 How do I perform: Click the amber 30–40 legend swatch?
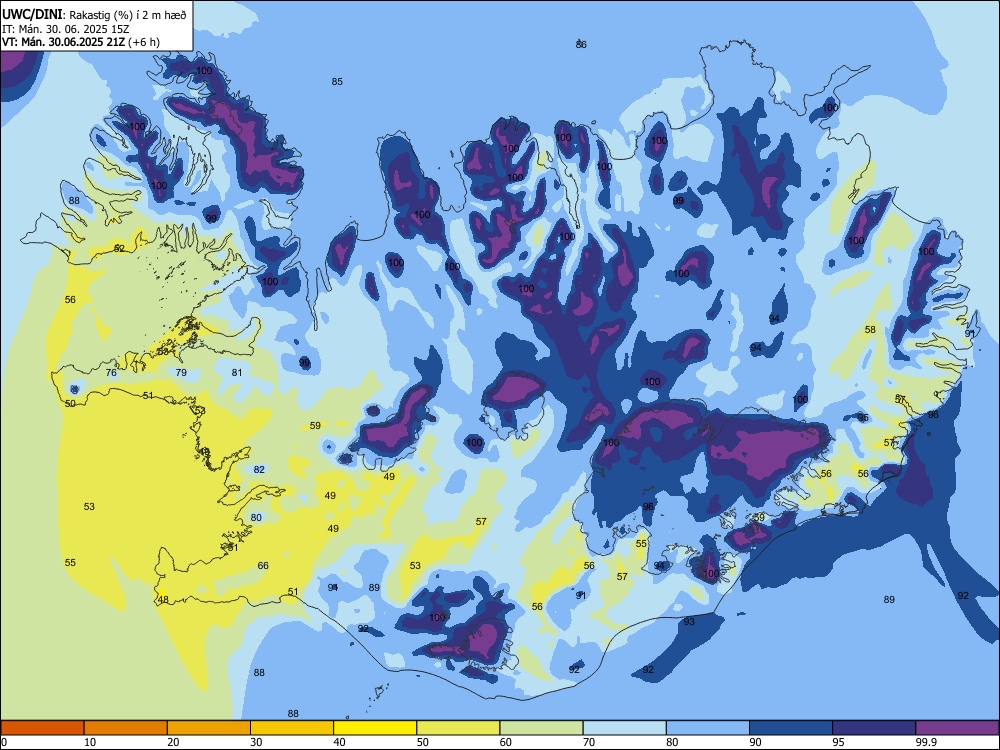coord(292,728)
